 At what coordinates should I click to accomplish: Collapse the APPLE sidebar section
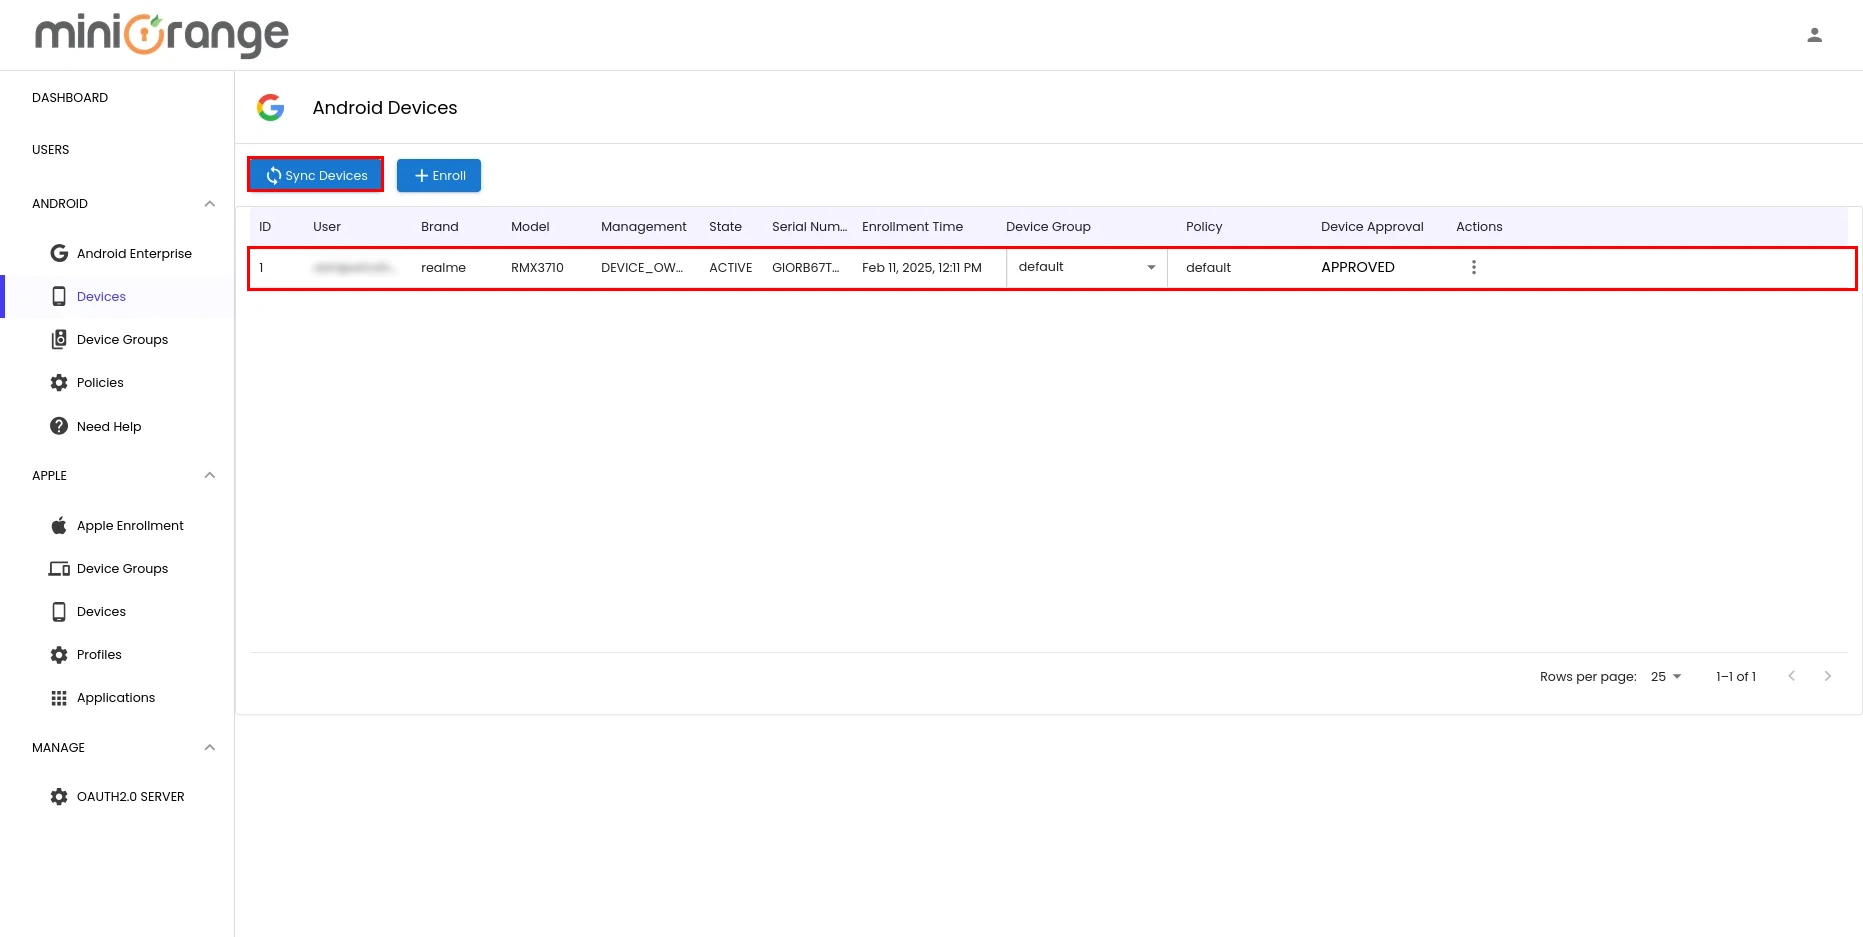[210, 475]
